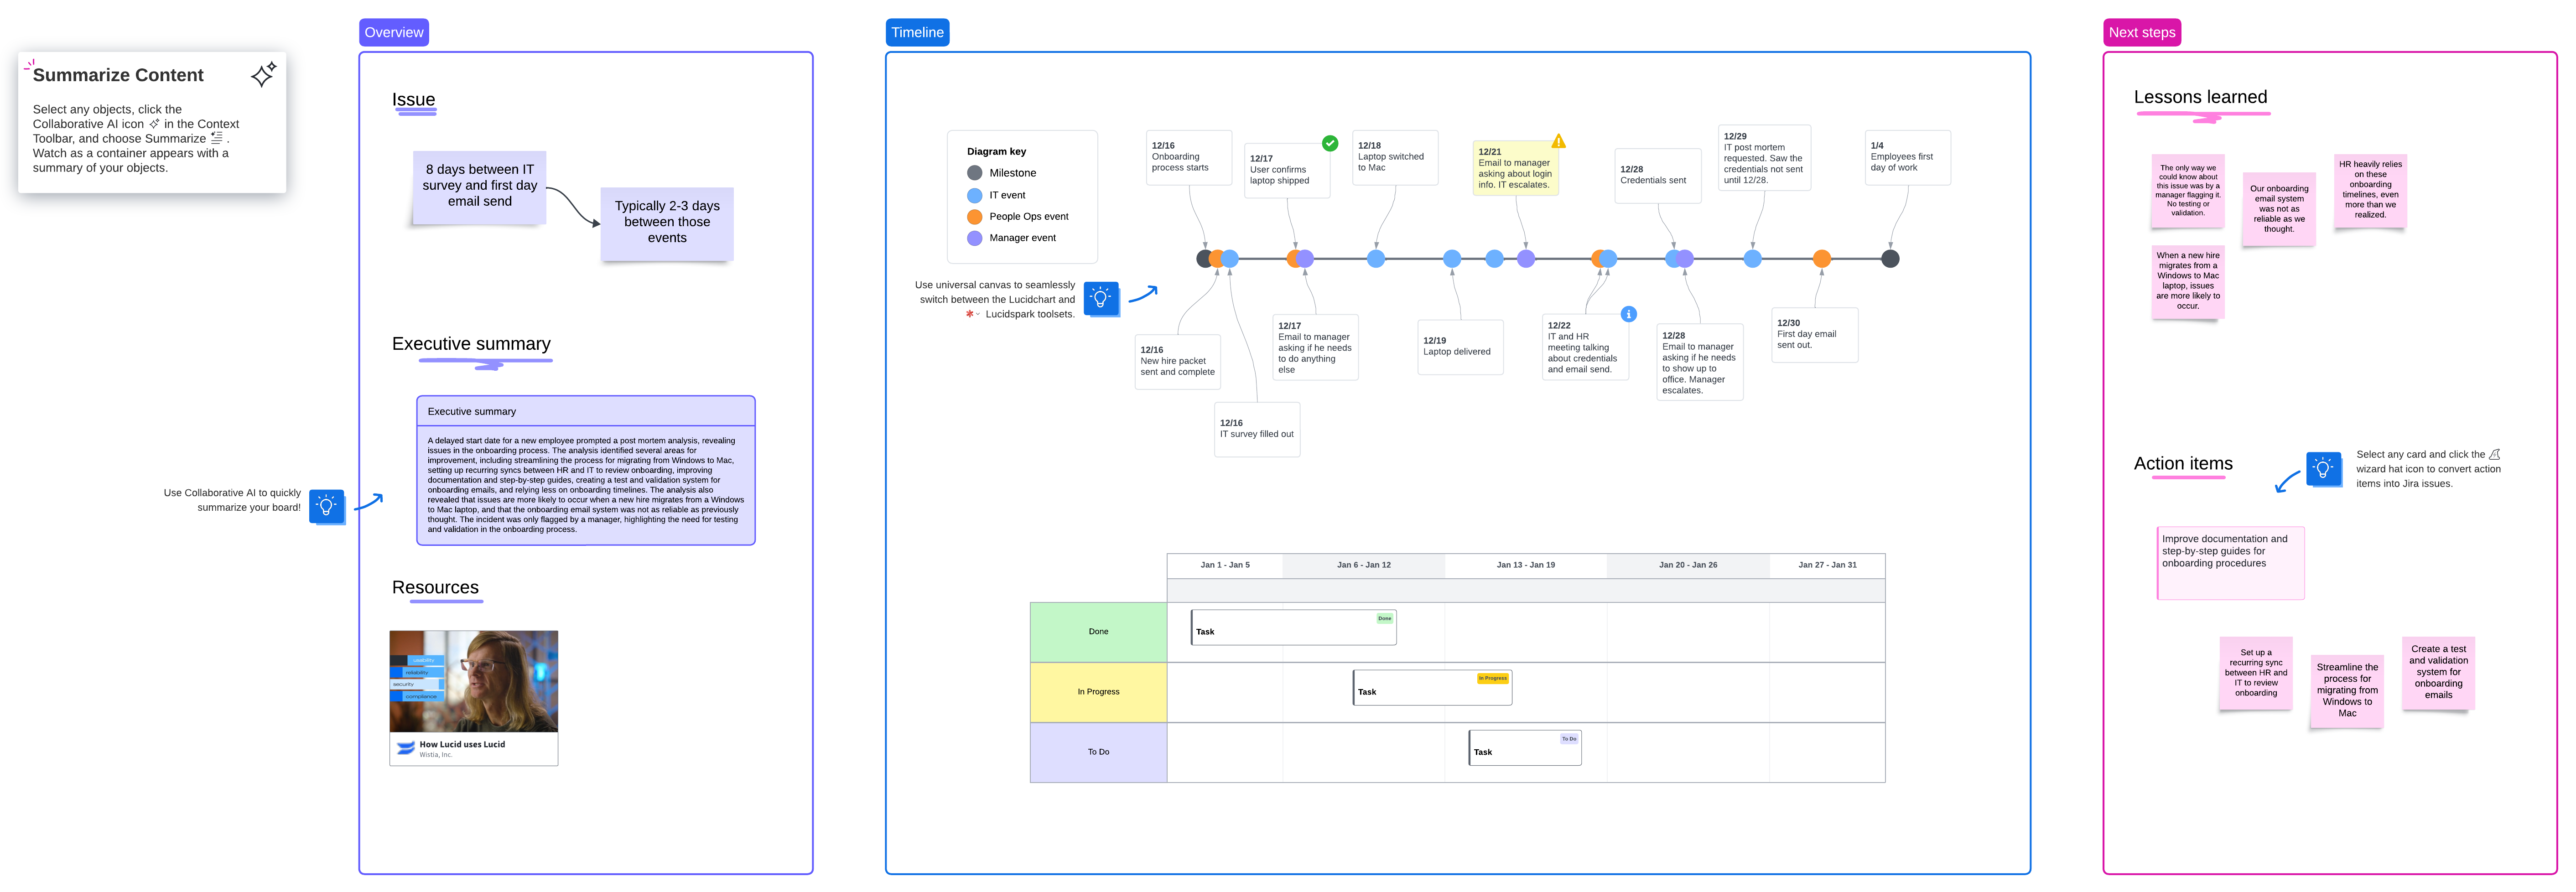Click lightbulb tip icon near universal canvas note
Viewport: 2576px width, 892px height.
coord(1100,298)
